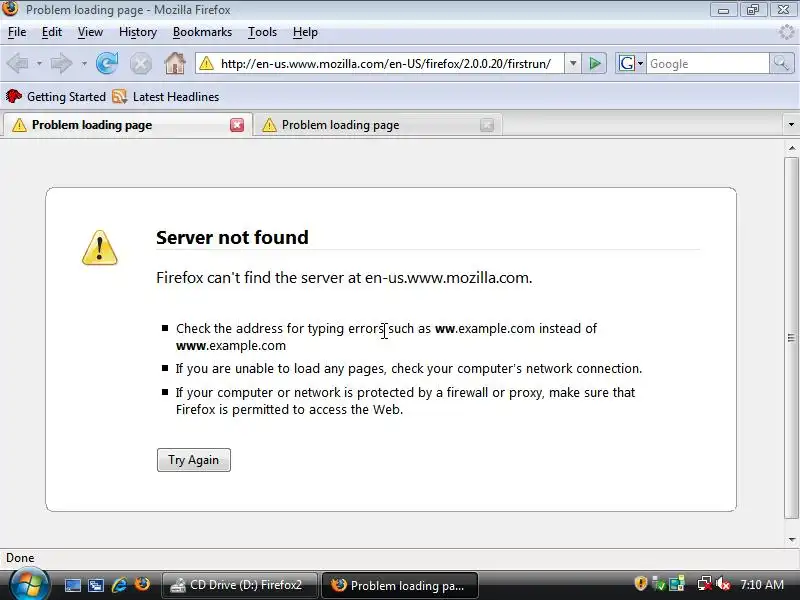Viewport: 800px width, 600px height.
Task: Click the page scrollbar up arrow
Action: click(x=791, y=148)
